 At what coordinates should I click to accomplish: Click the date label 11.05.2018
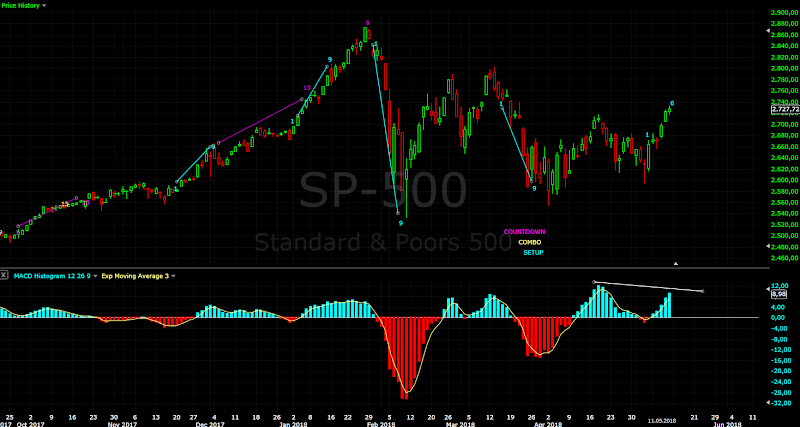pos(662,421)
